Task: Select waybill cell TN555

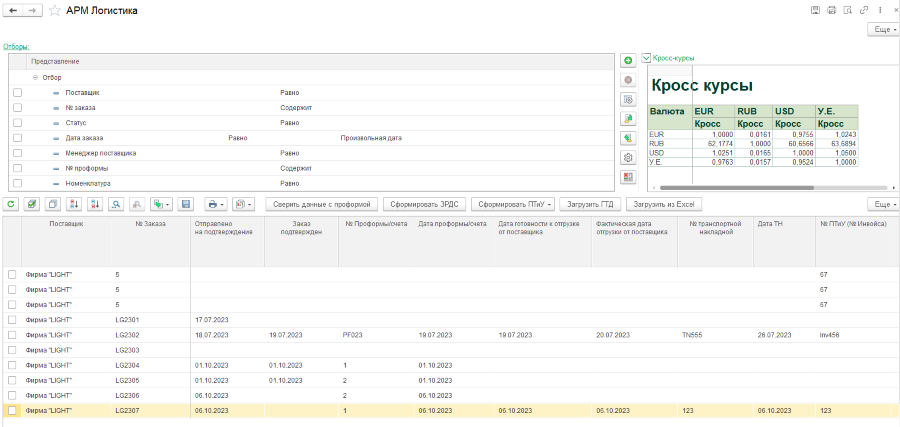Action: pos(691,335)
